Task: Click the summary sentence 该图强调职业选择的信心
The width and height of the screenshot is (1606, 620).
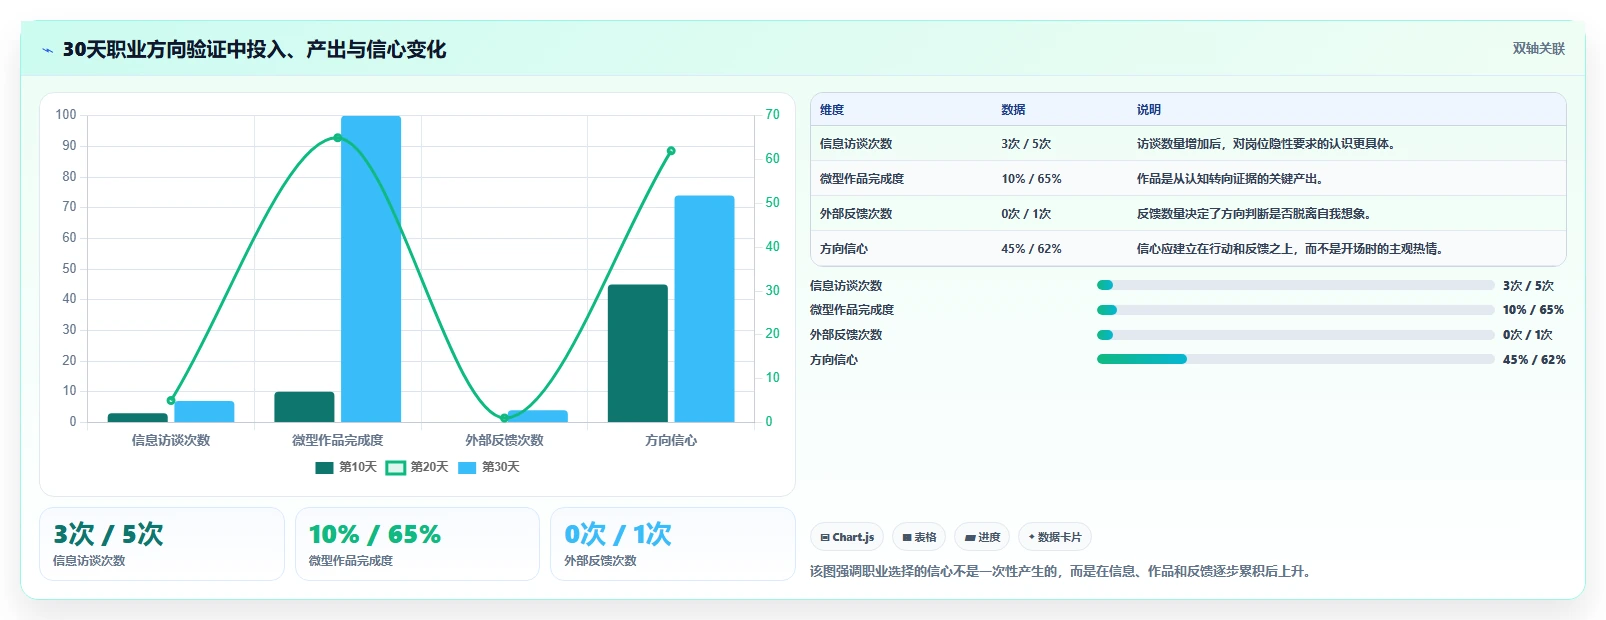Action: click(1060, 572)
